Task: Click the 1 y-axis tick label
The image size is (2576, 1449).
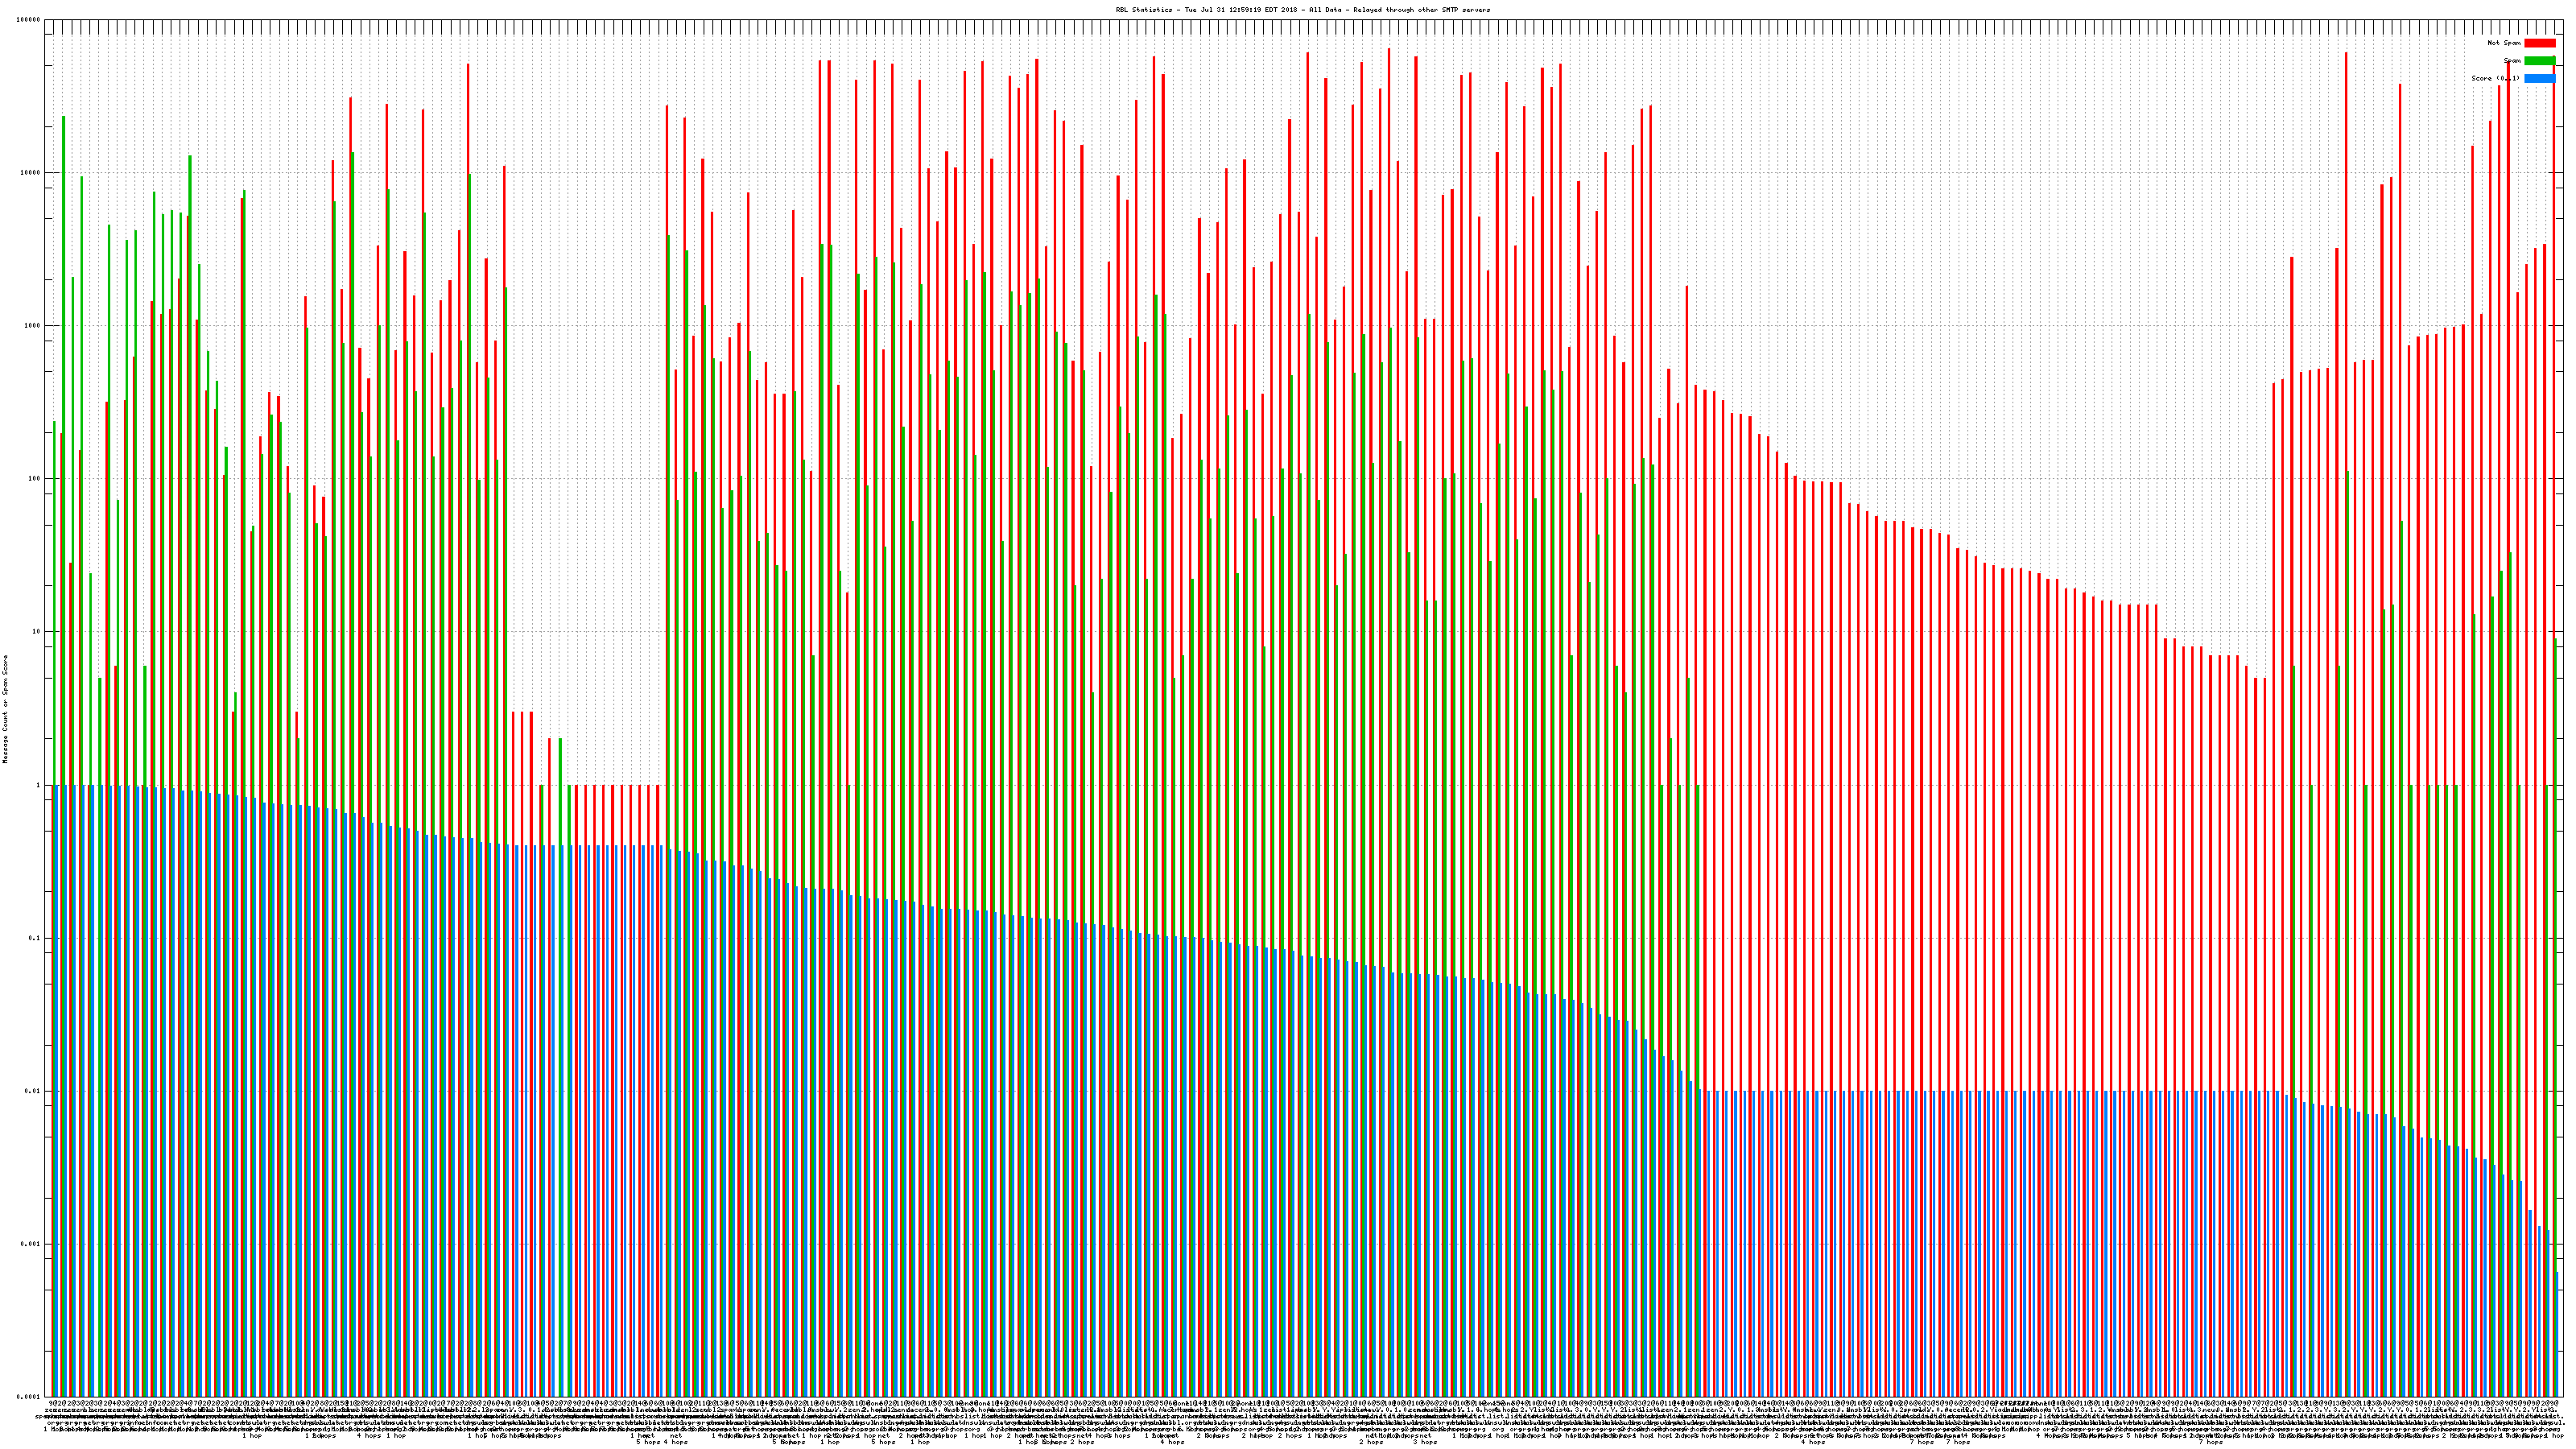Action: coord(39,785)
